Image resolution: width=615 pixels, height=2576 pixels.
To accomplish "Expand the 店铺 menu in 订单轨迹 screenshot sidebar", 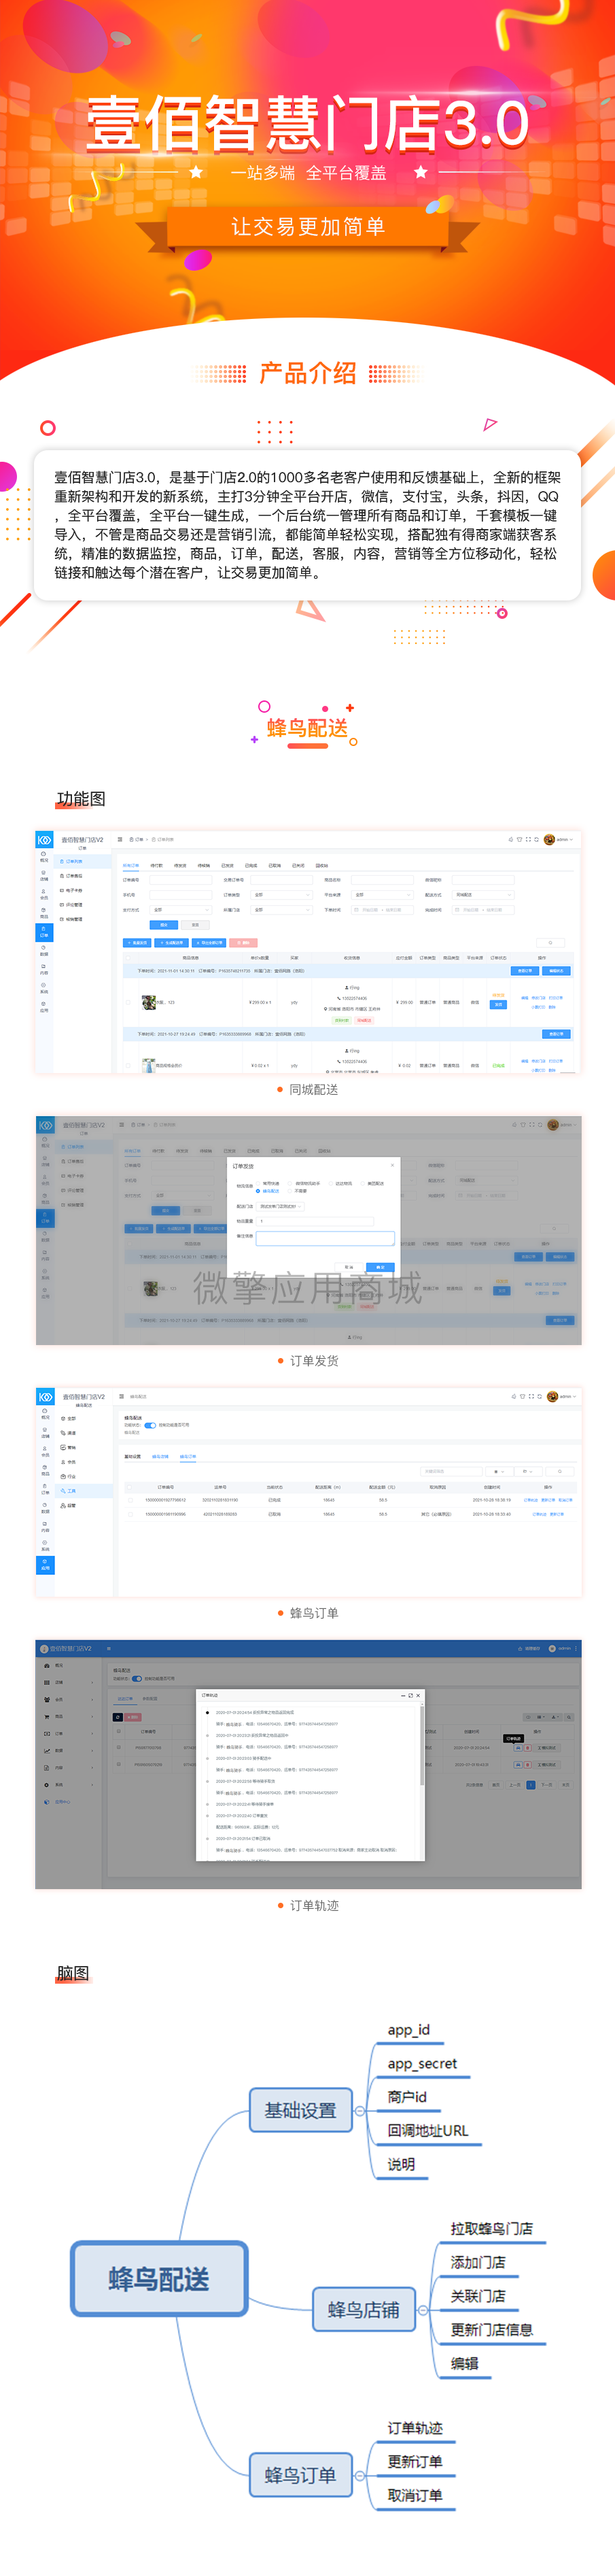I will pos(69,1683).
